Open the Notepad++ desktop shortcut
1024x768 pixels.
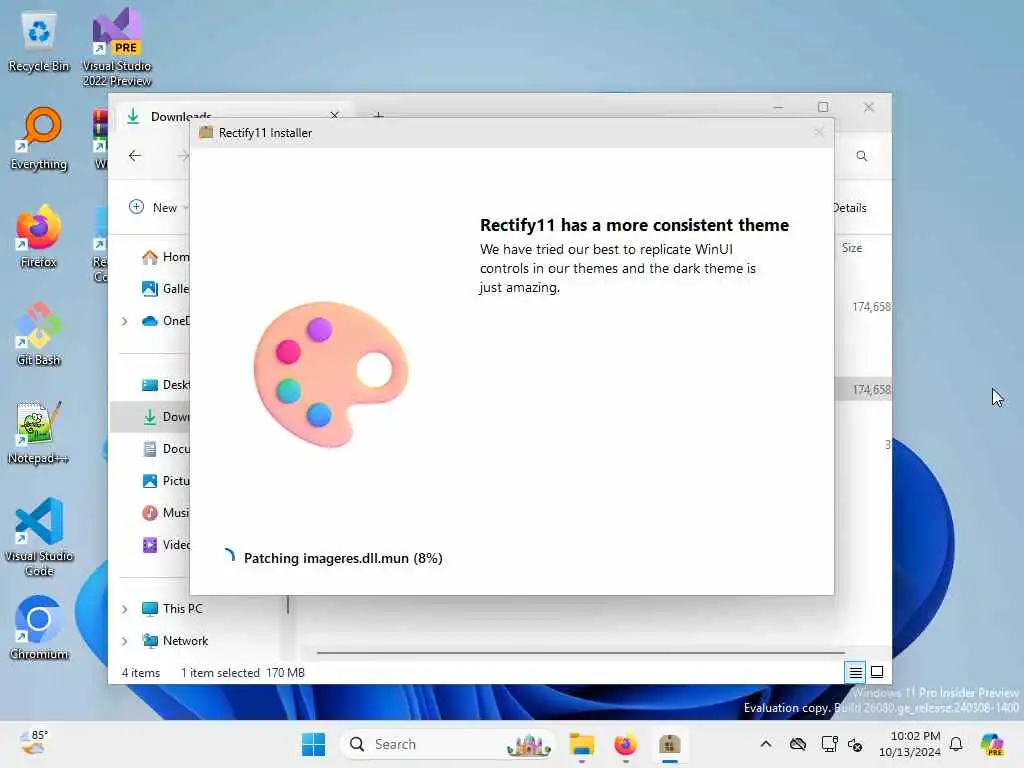tap(39, 432)
